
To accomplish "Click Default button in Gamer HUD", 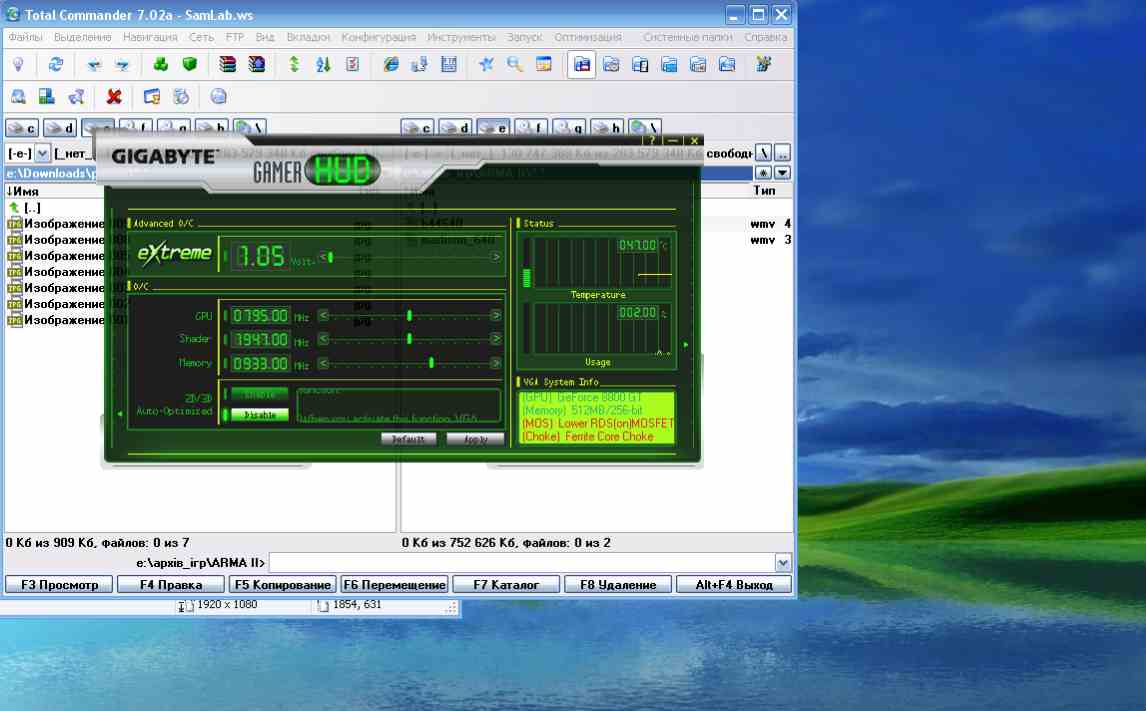I will tap(409, 439).
